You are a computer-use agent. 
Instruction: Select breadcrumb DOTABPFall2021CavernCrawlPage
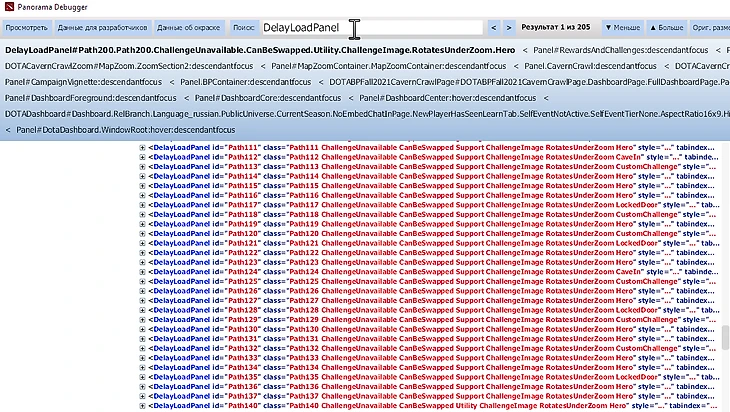[529, 82]
